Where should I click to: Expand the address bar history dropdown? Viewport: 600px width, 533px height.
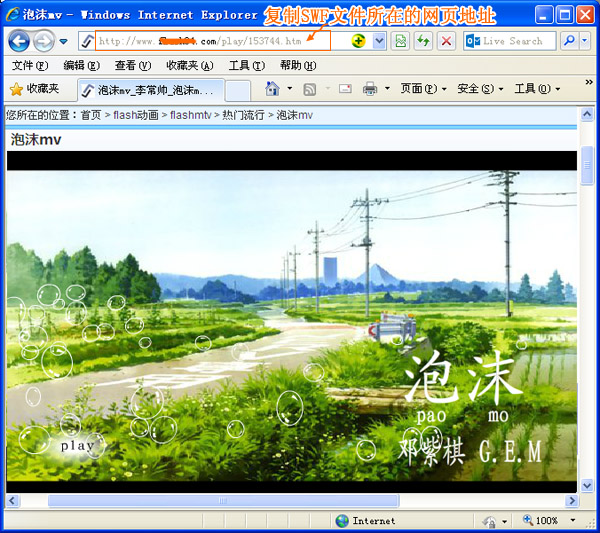point(379,41)
